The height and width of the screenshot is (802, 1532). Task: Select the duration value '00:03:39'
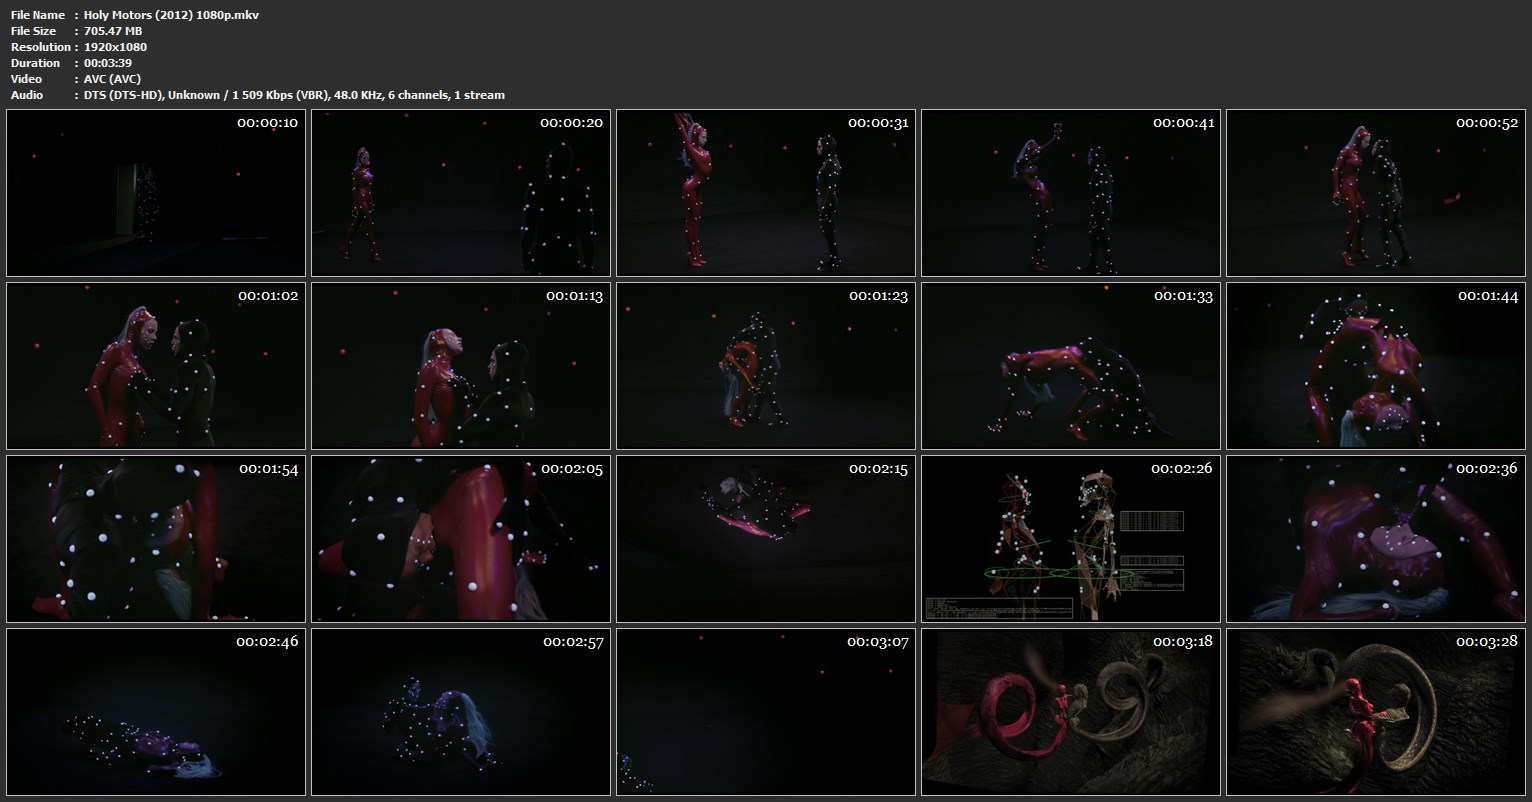pyautogui.click(x=108, y=63)
